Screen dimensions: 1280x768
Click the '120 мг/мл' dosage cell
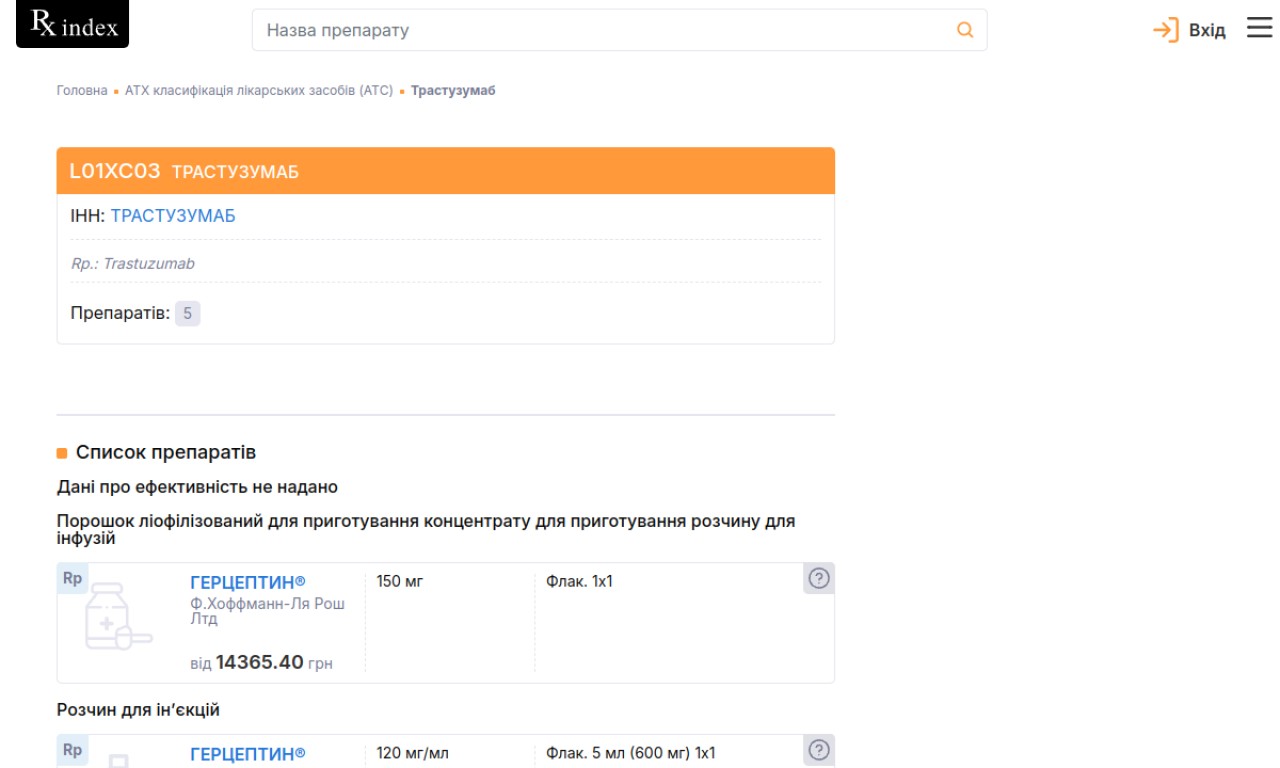413,753
